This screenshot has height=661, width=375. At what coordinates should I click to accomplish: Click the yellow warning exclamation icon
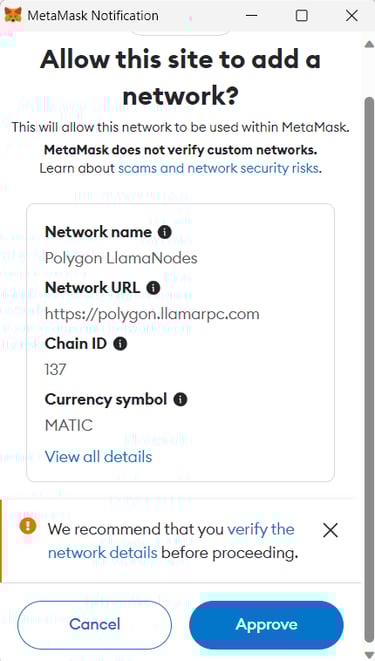28,525
